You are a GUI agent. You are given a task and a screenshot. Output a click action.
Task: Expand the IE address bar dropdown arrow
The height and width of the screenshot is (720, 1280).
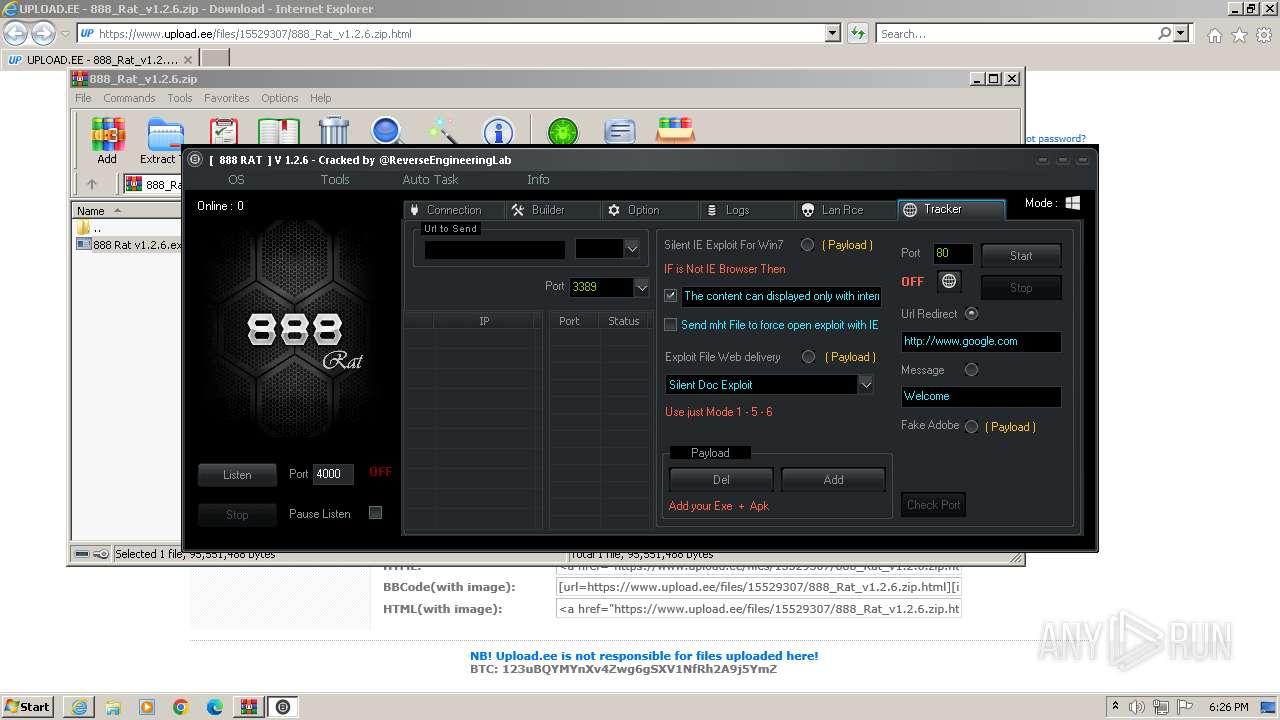click(833, 33)
